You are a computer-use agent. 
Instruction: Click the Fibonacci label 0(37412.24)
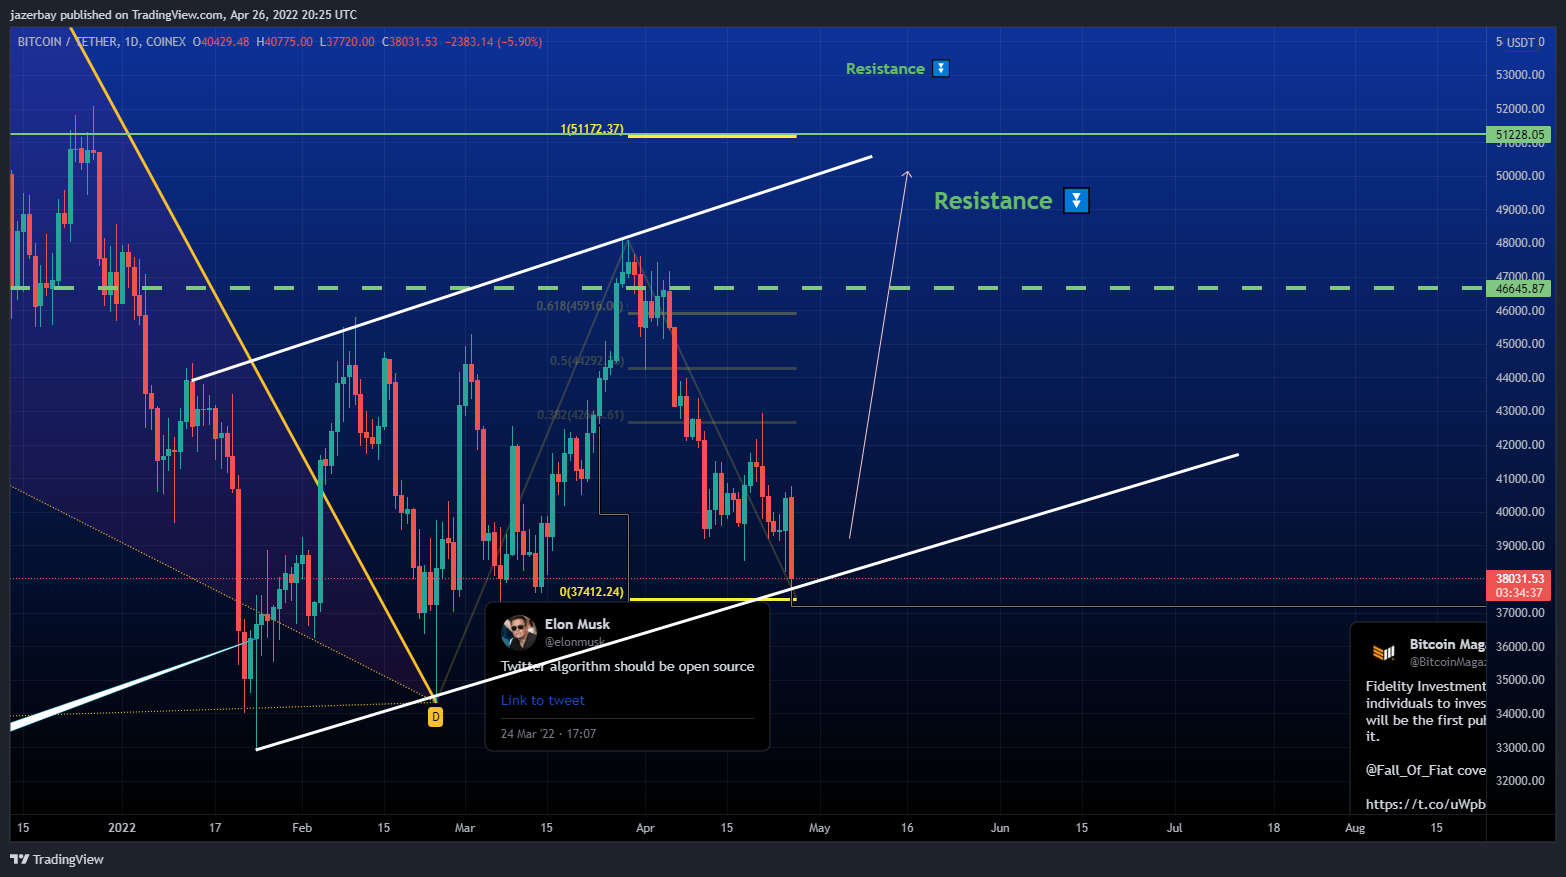[x=592, y=592]
